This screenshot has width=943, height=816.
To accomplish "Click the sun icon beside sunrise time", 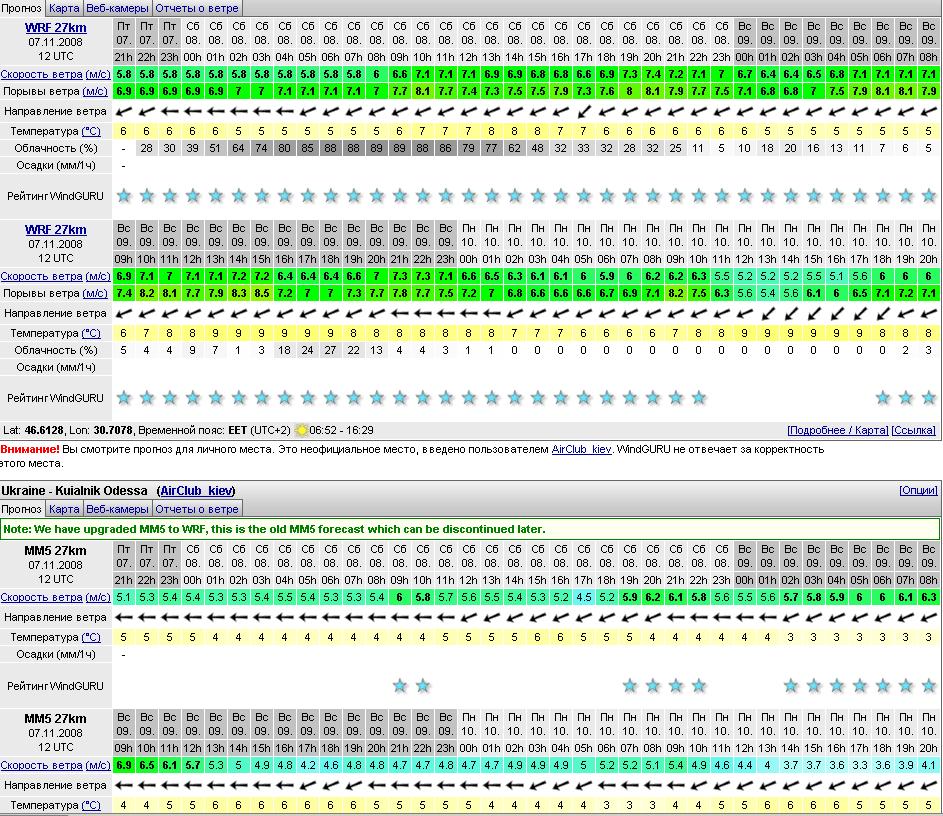I will (302, 430).
